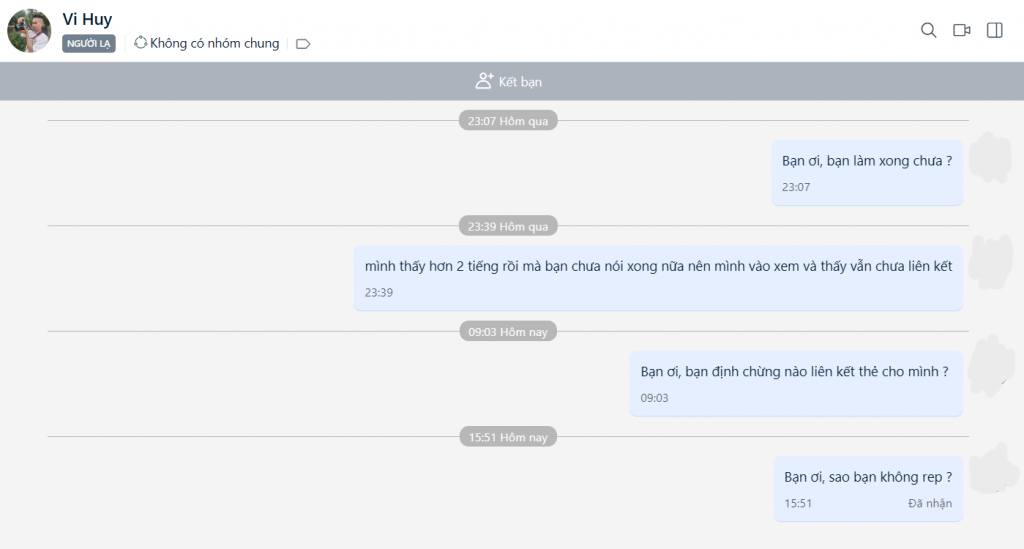
Task: Click the Không có nhóm chung text
Action: [x=214, y=43]
